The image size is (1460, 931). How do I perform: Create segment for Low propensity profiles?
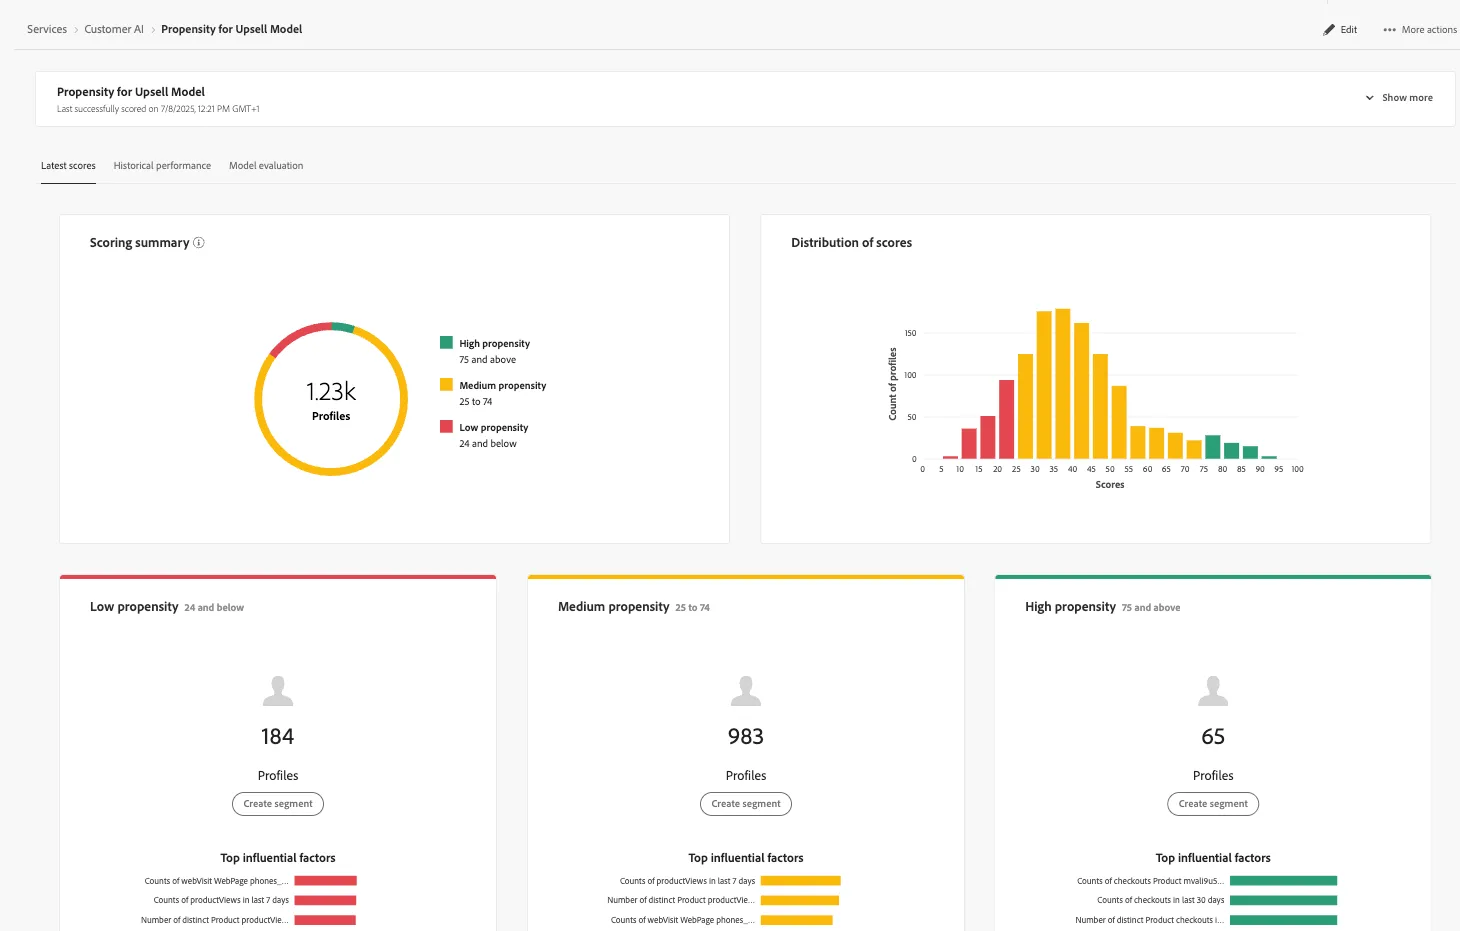click(x=278, y=804)
